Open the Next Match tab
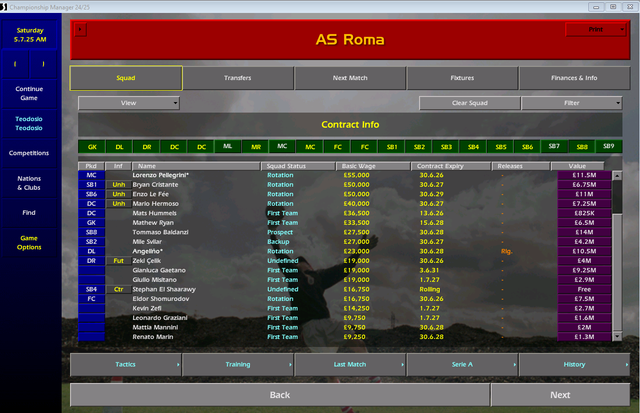640x413 pixels. [x=350, y=78]
